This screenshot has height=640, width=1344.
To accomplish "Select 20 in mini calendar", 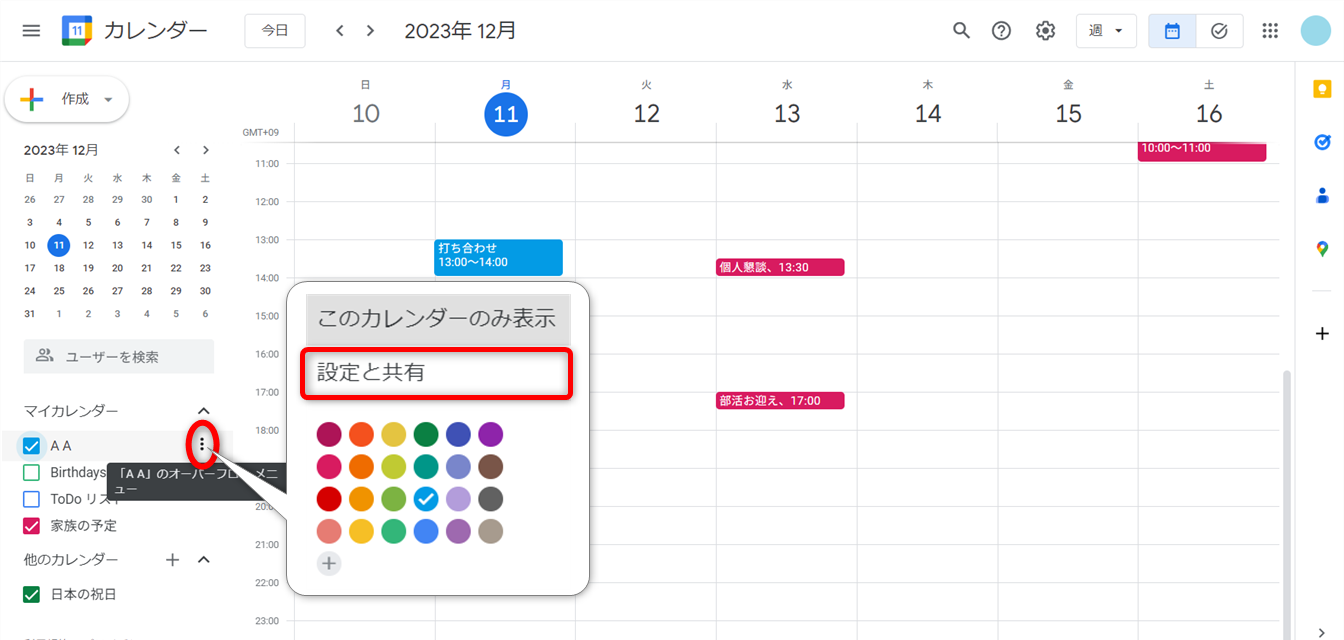I will coord(118,268).
